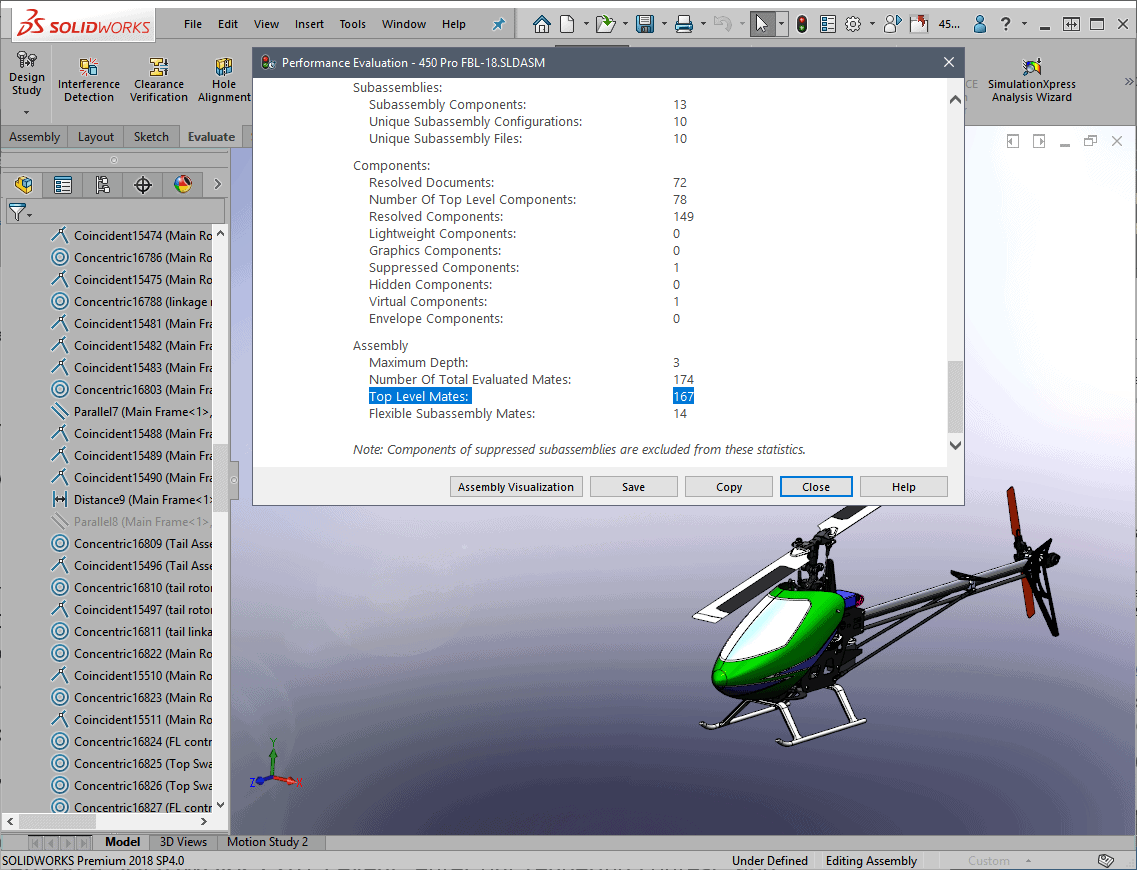
Task: Click Help in Performance Evaluation dialog
Action: 904,487
